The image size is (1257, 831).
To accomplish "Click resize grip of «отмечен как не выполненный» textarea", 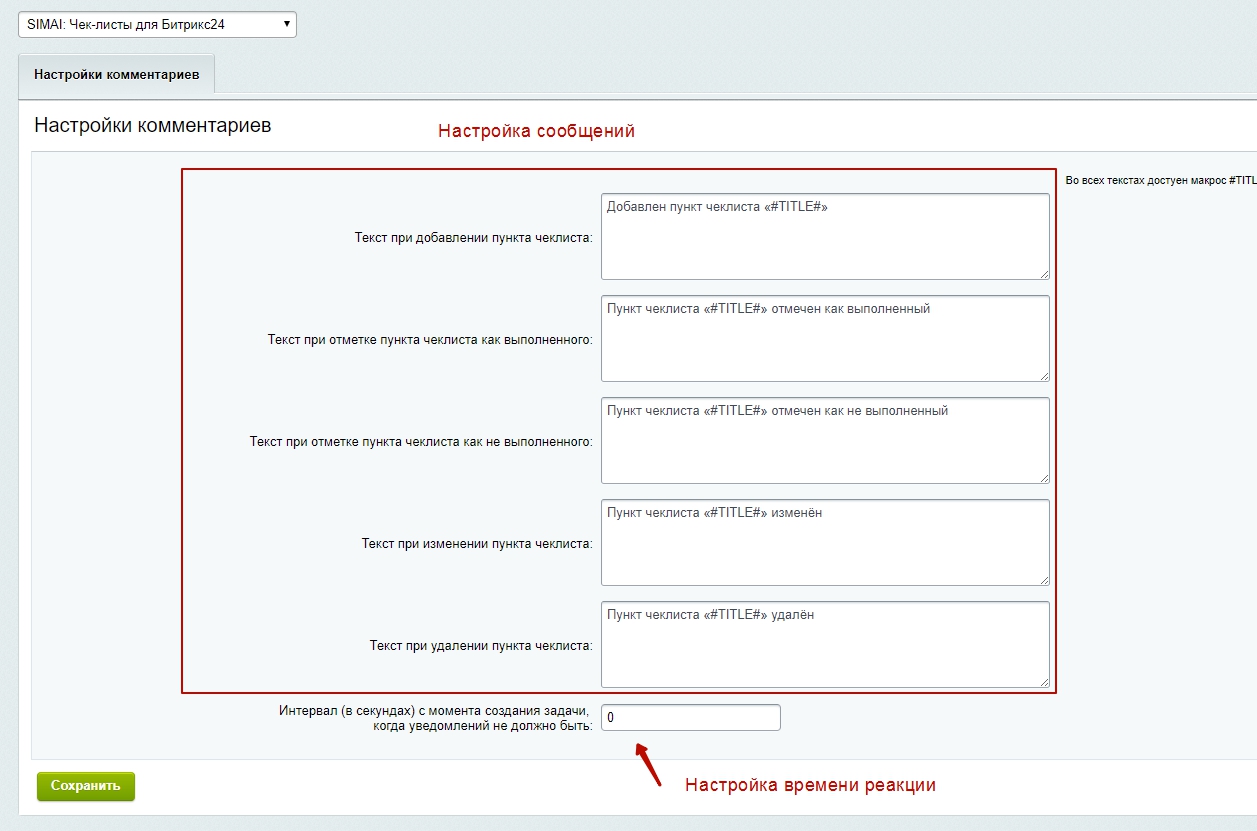I will point(1044,478).
